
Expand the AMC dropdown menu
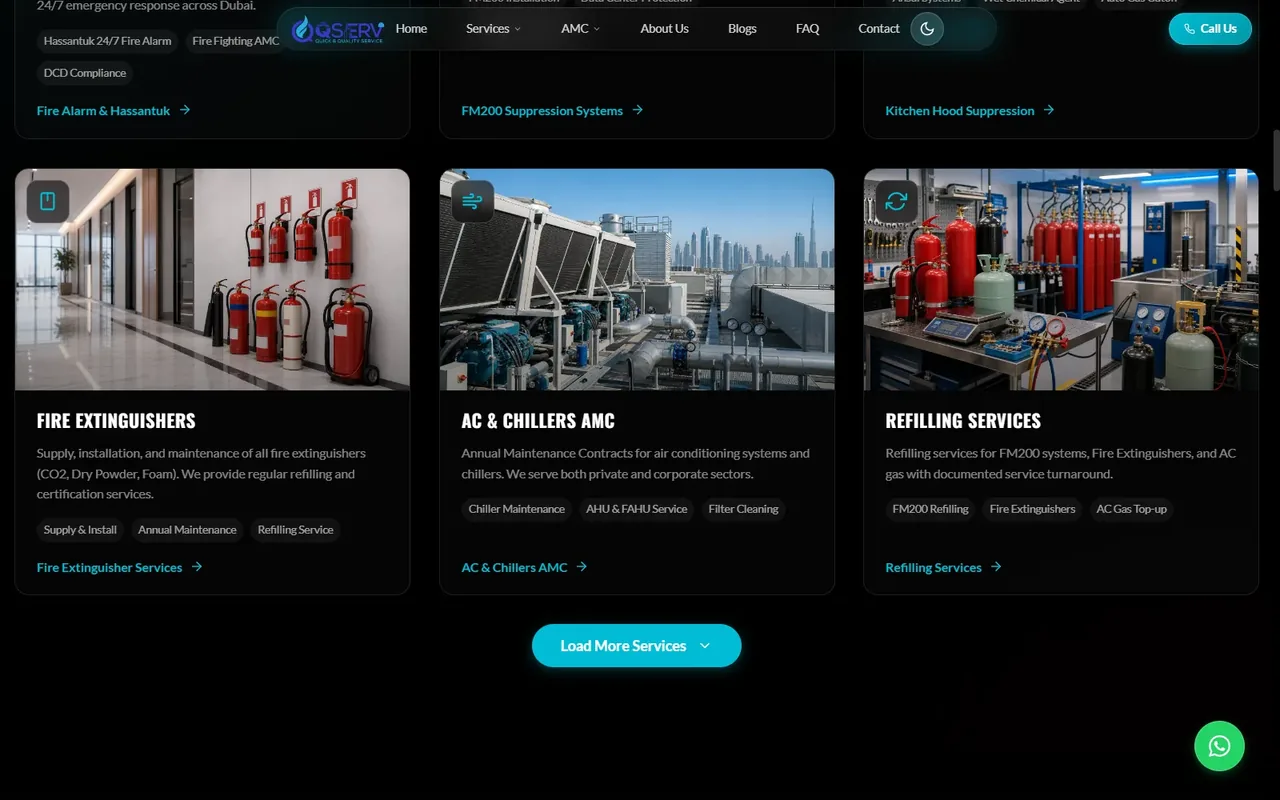(580, 29)
